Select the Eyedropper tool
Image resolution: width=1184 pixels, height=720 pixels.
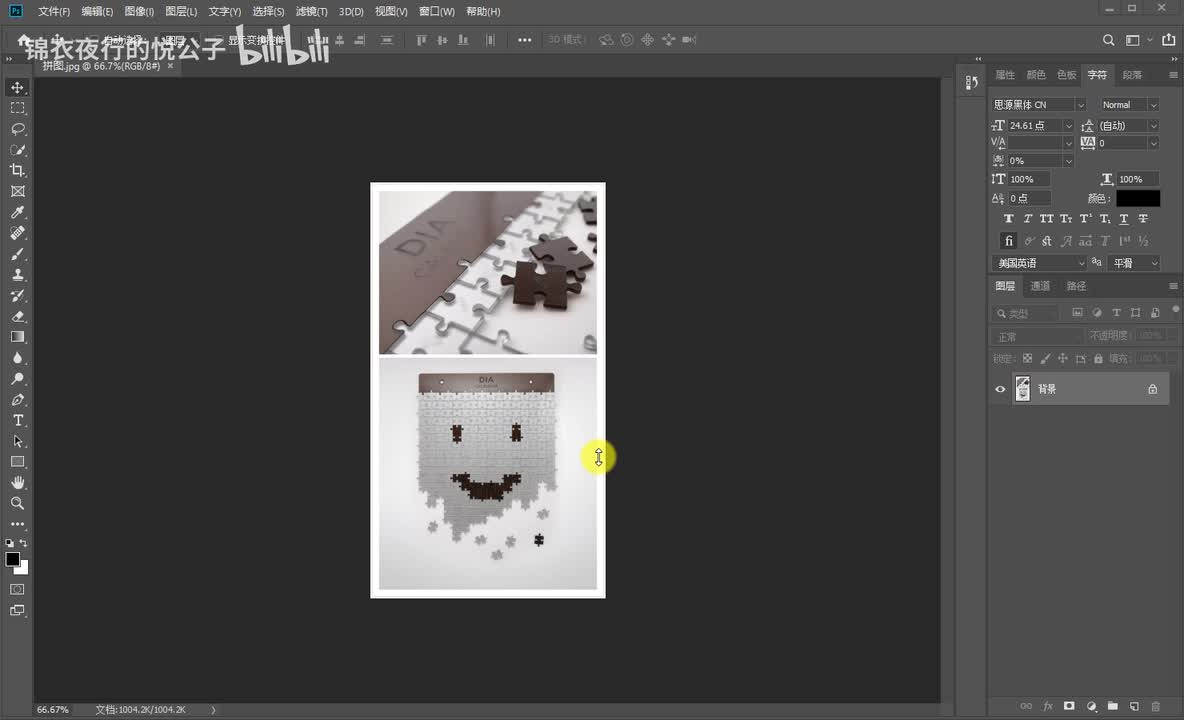click(x=17, y=212)
